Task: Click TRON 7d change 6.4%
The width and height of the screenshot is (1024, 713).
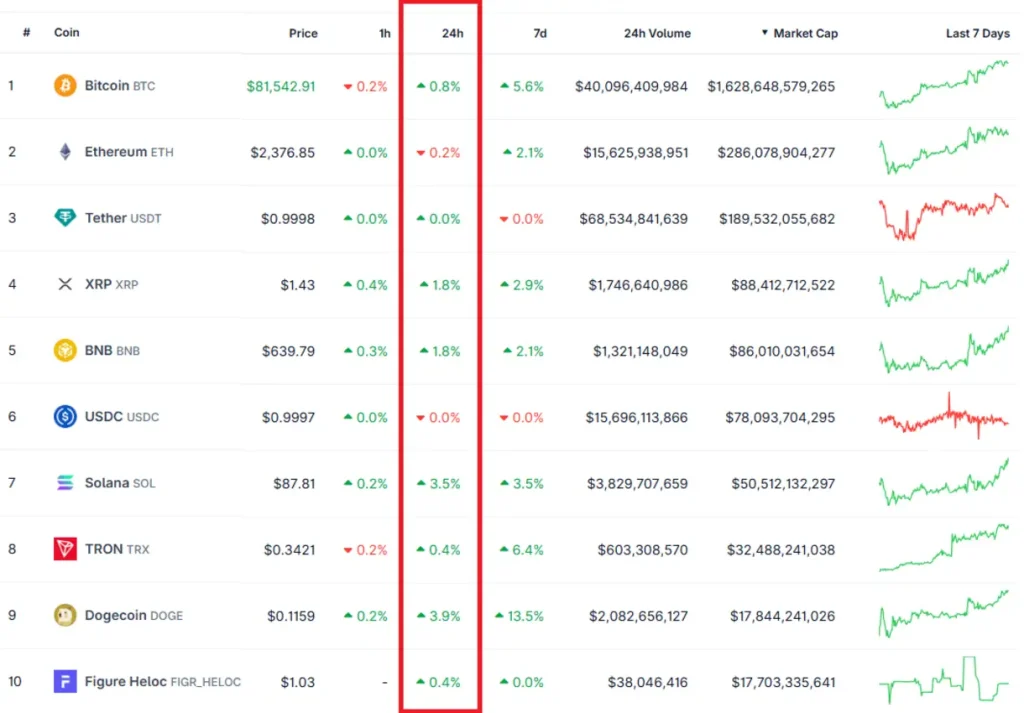Action: click(x=522, y=550)
